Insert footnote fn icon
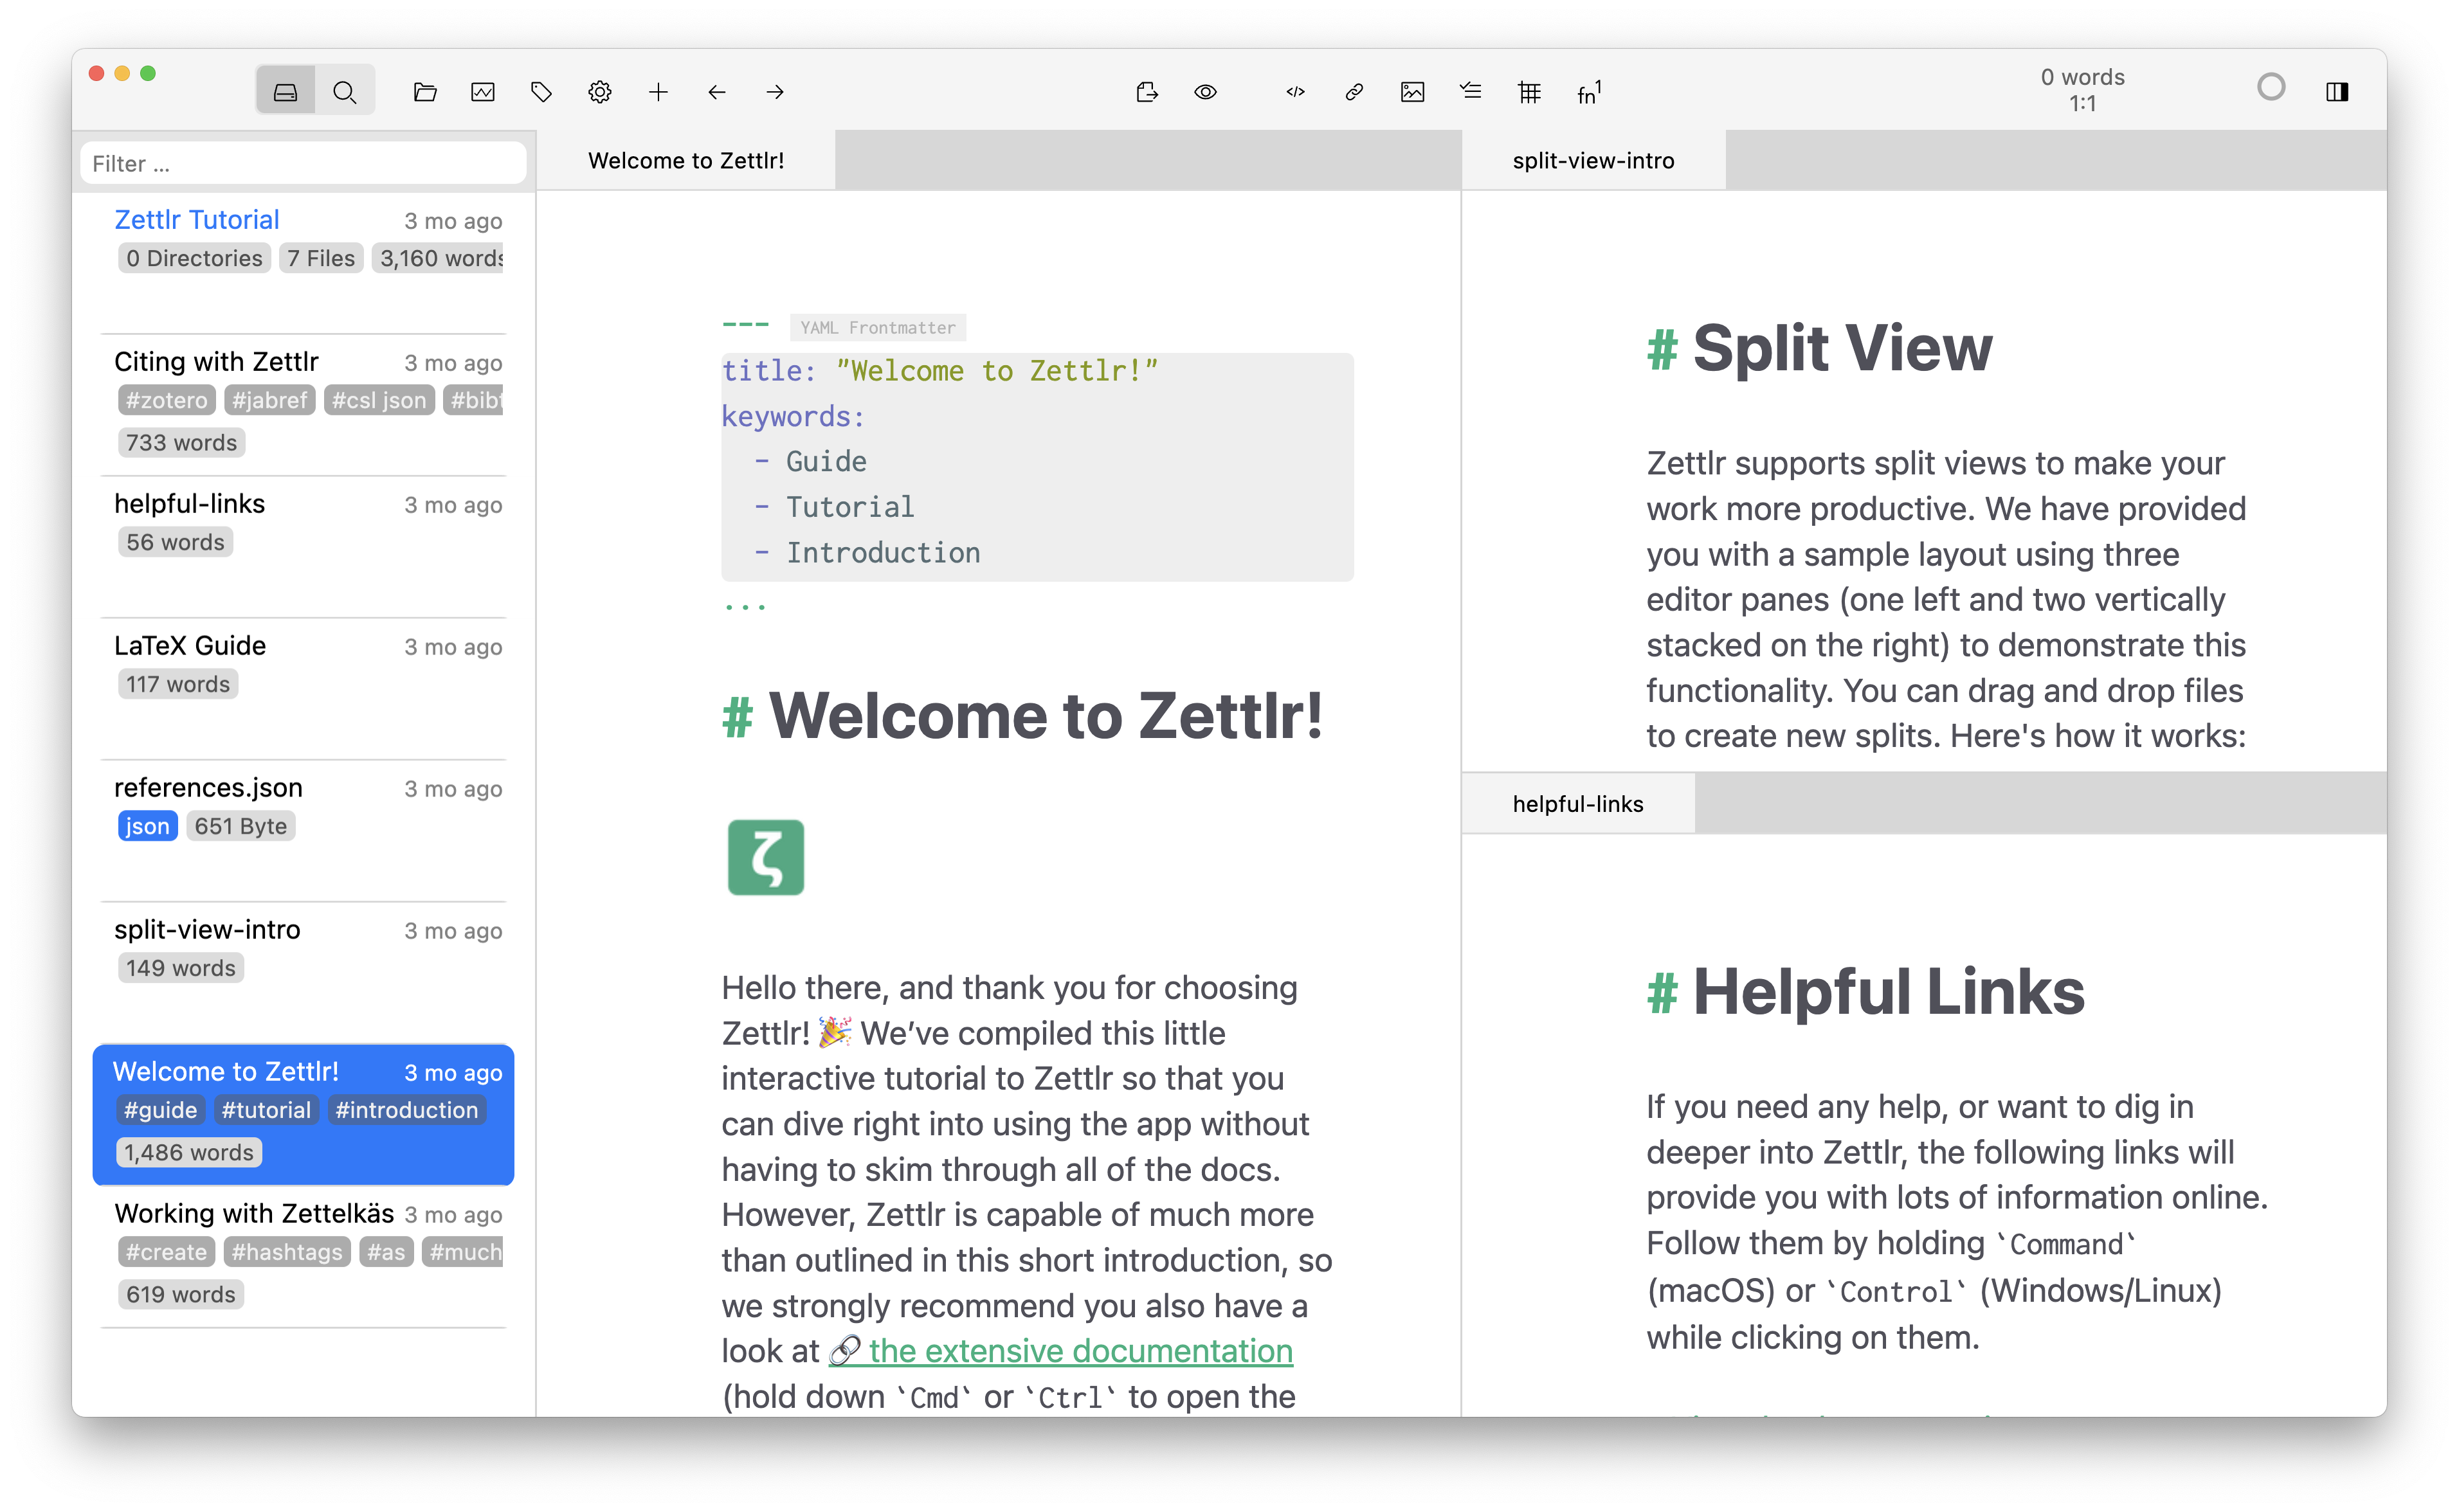This screenshot has height=1512, width=2459. [x=1589, y=92]
